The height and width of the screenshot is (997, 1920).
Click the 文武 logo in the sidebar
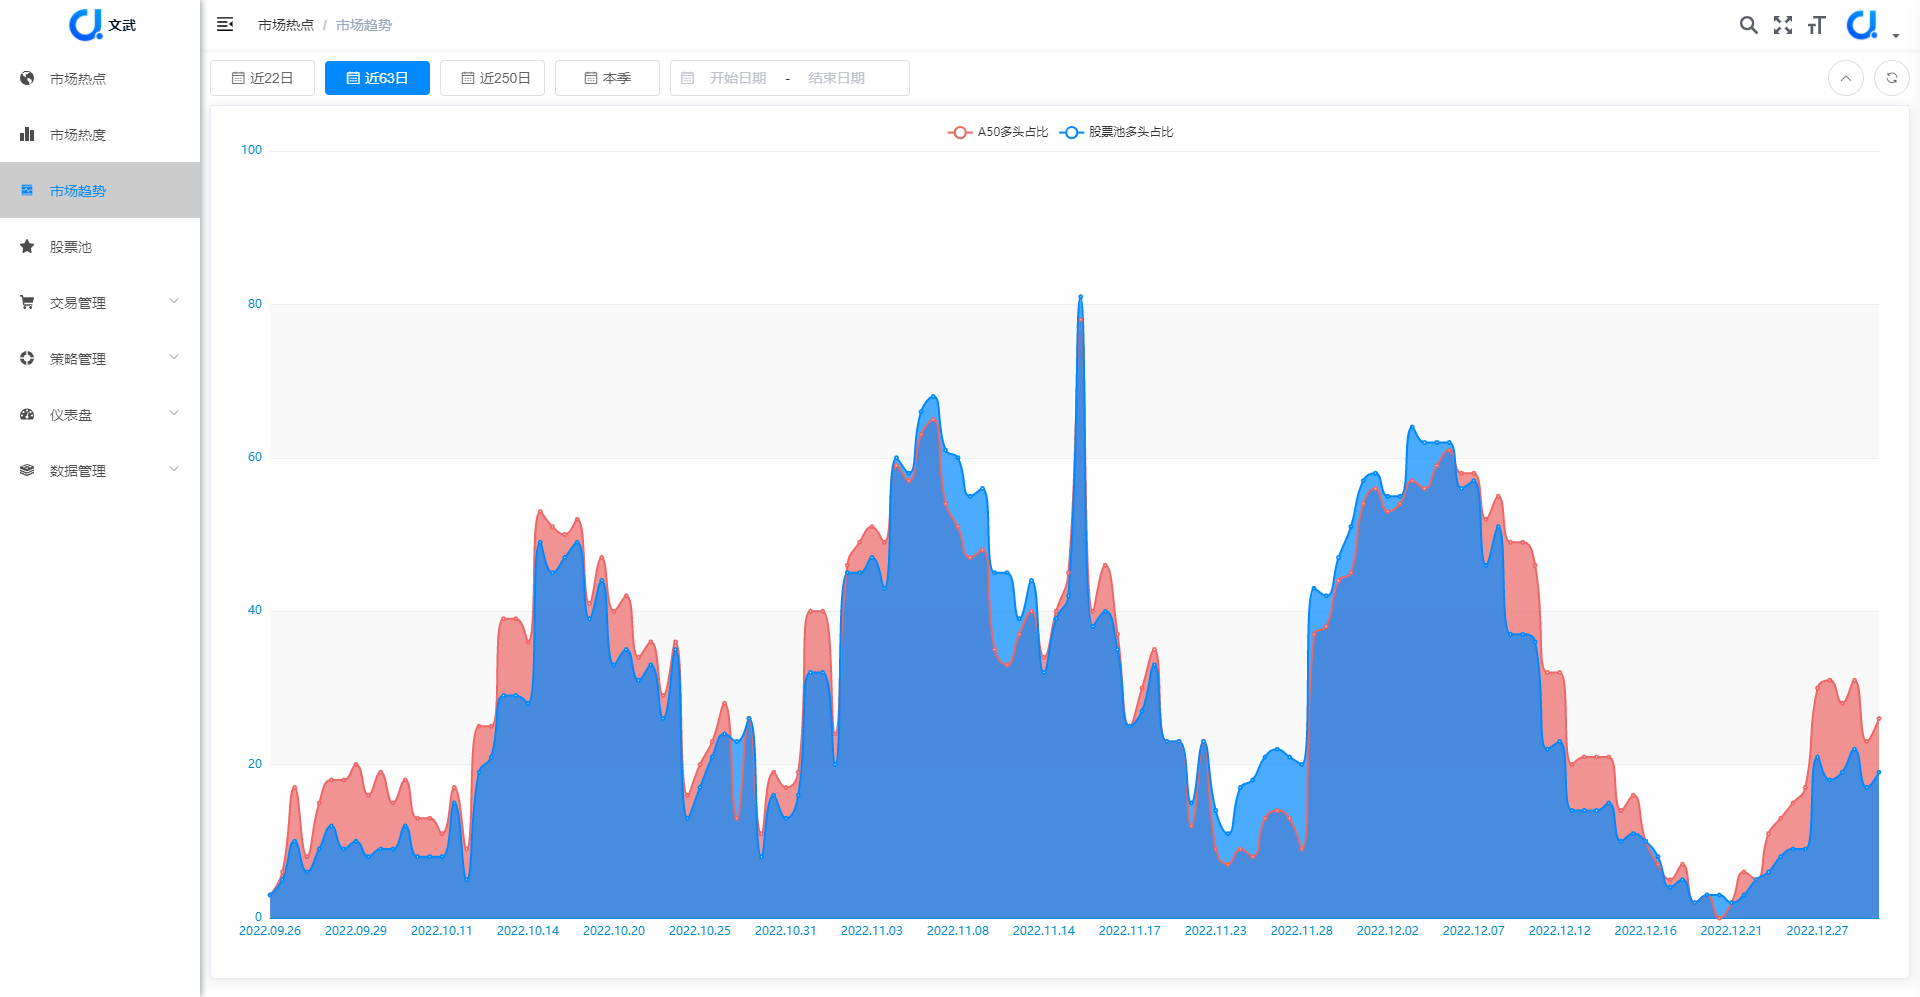(101, 25)
